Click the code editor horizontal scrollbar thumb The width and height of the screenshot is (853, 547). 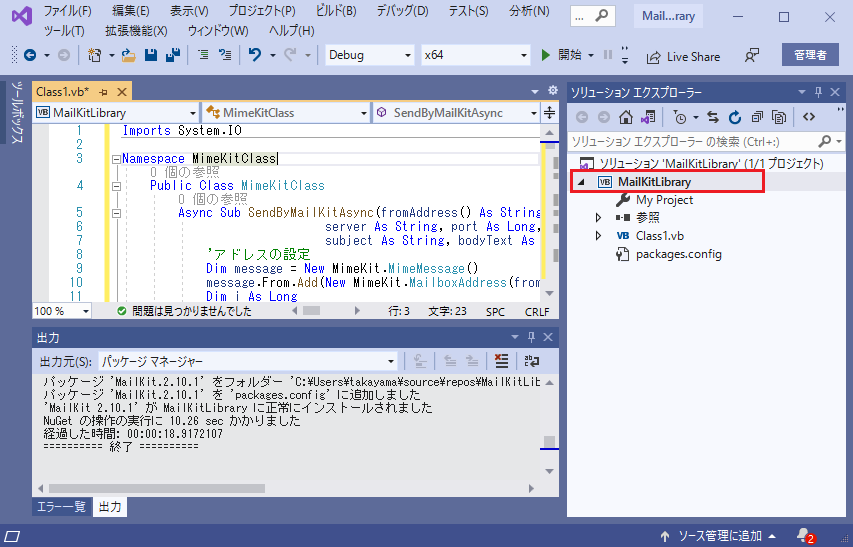coord(311,310)
